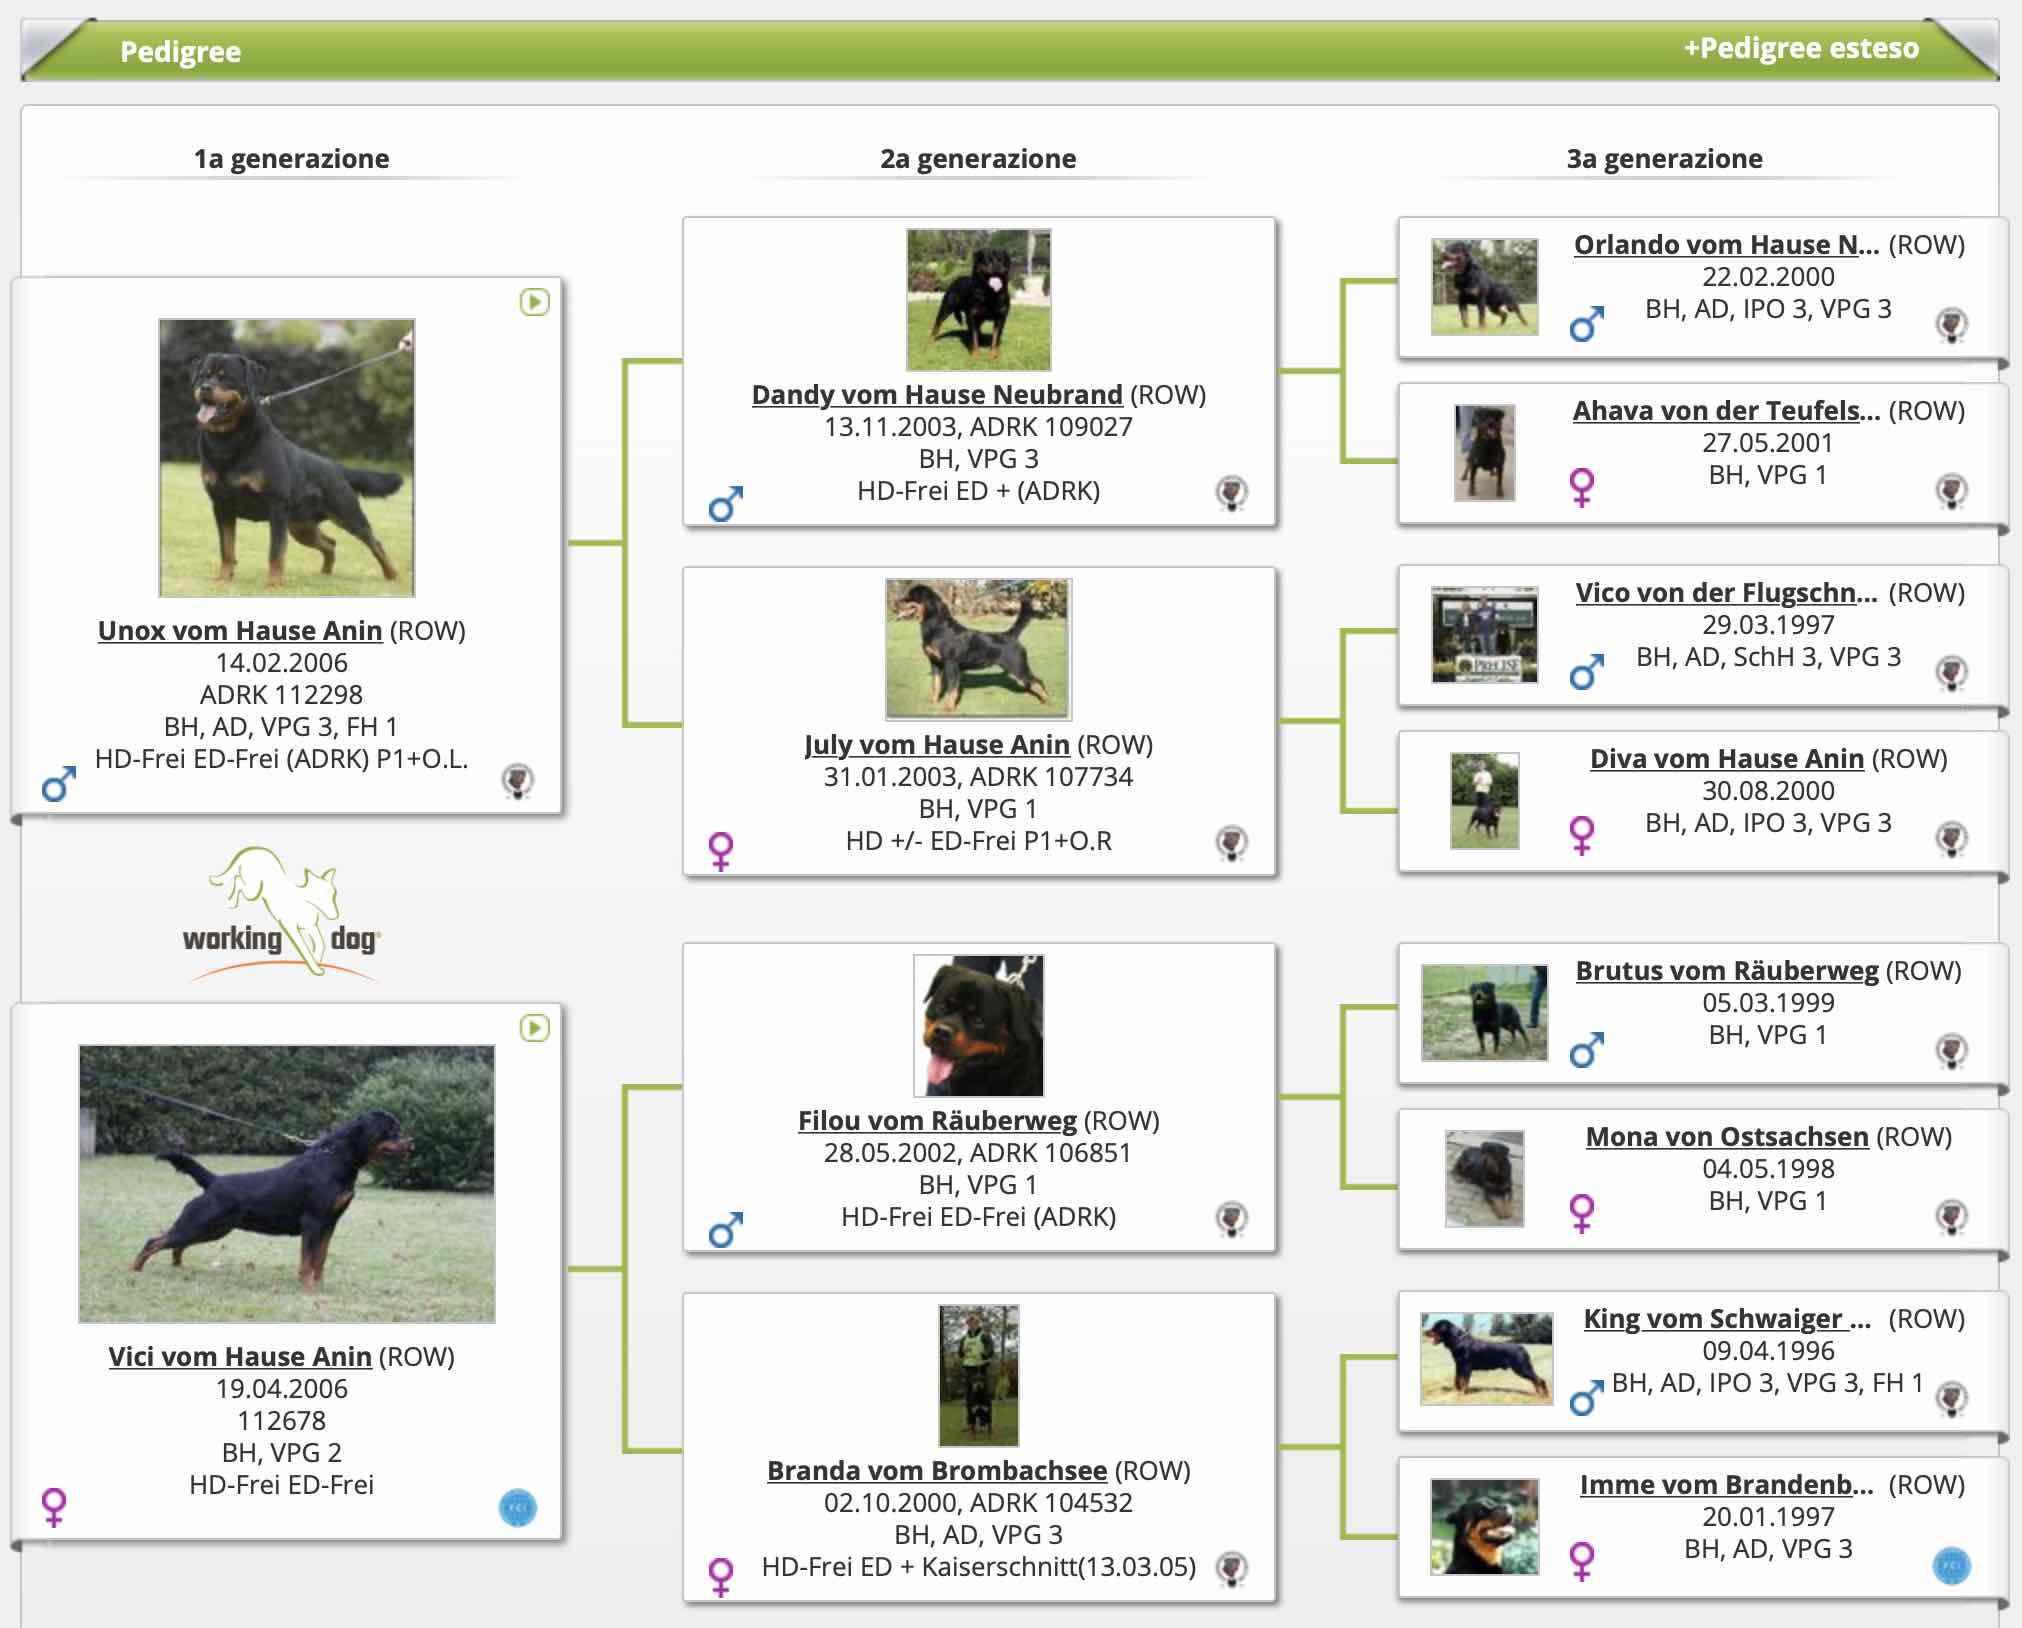Click Dandy vom Hause Neubrand photo
Image resolution: width=2022 pixels, height=1628 pixels.
[x=979, y=300]
